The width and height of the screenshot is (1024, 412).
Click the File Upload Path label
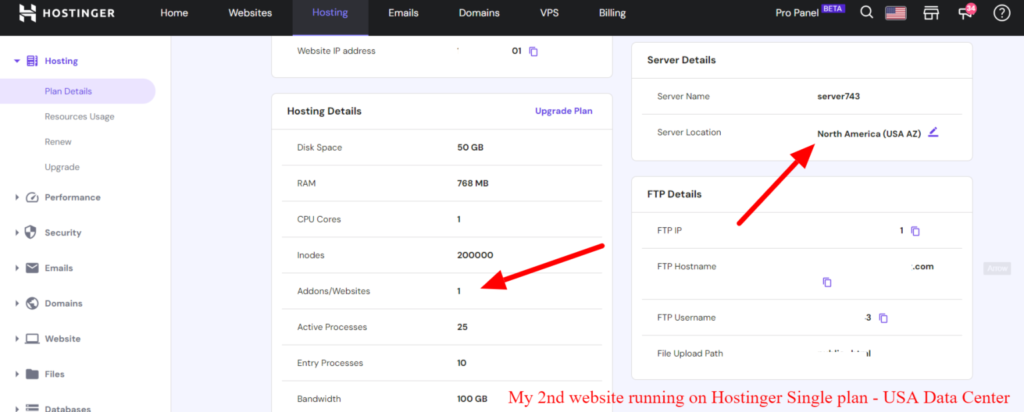point(690,353)
